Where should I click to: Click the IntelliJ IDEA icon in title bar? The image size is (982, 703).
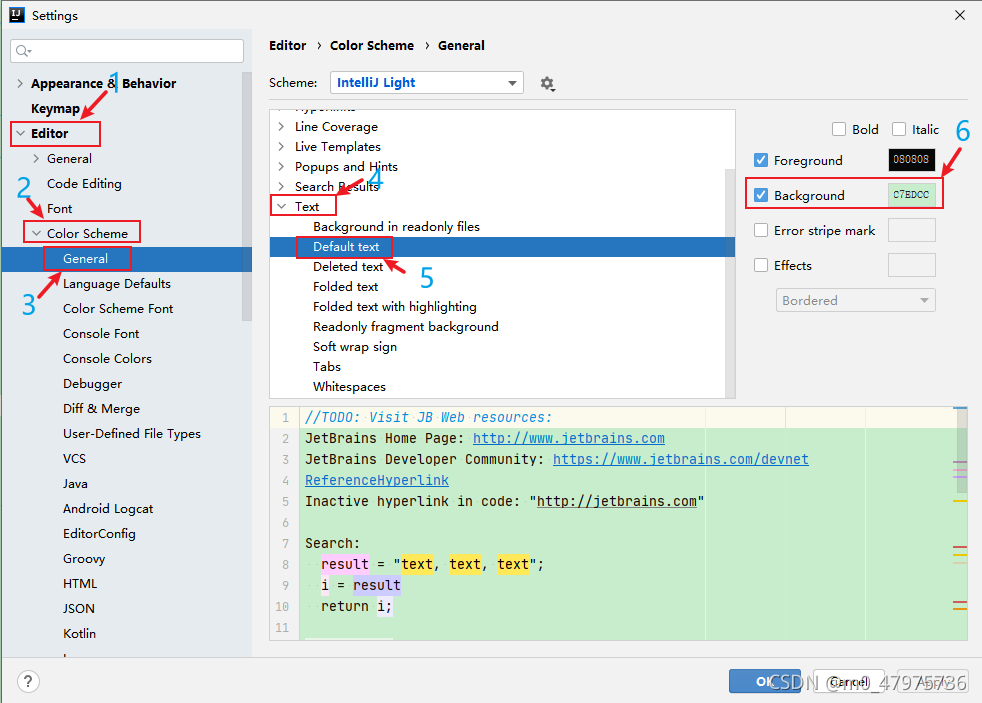click(x=16, y=15)
